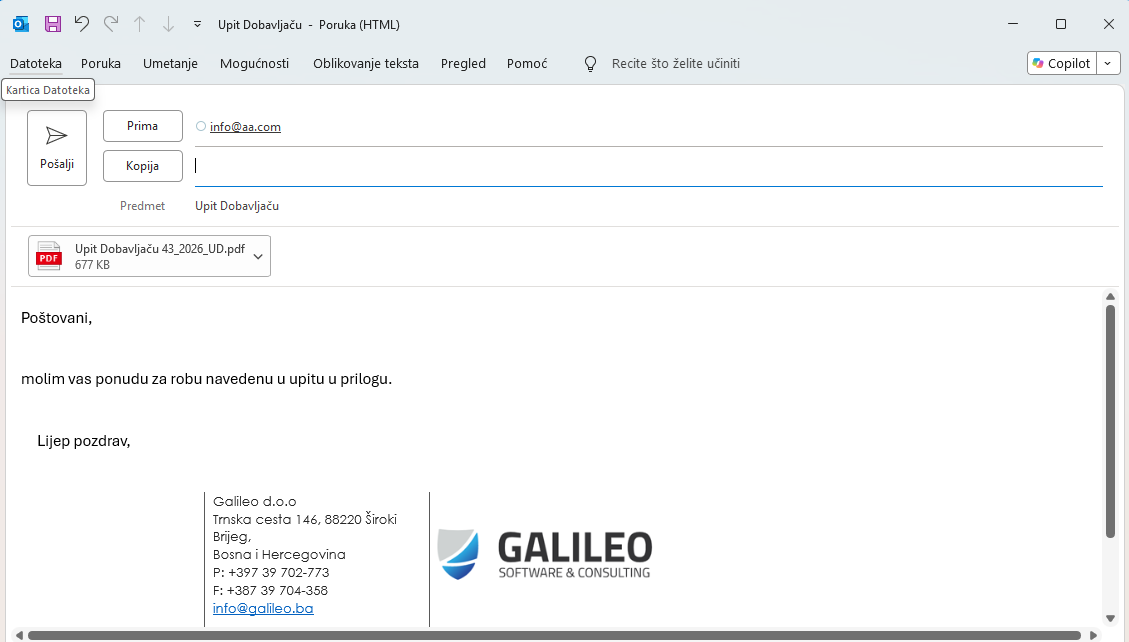Screen dimensions: 1129x642
Task: Click the Prima recipients button
Action: [x=143, y=126]
